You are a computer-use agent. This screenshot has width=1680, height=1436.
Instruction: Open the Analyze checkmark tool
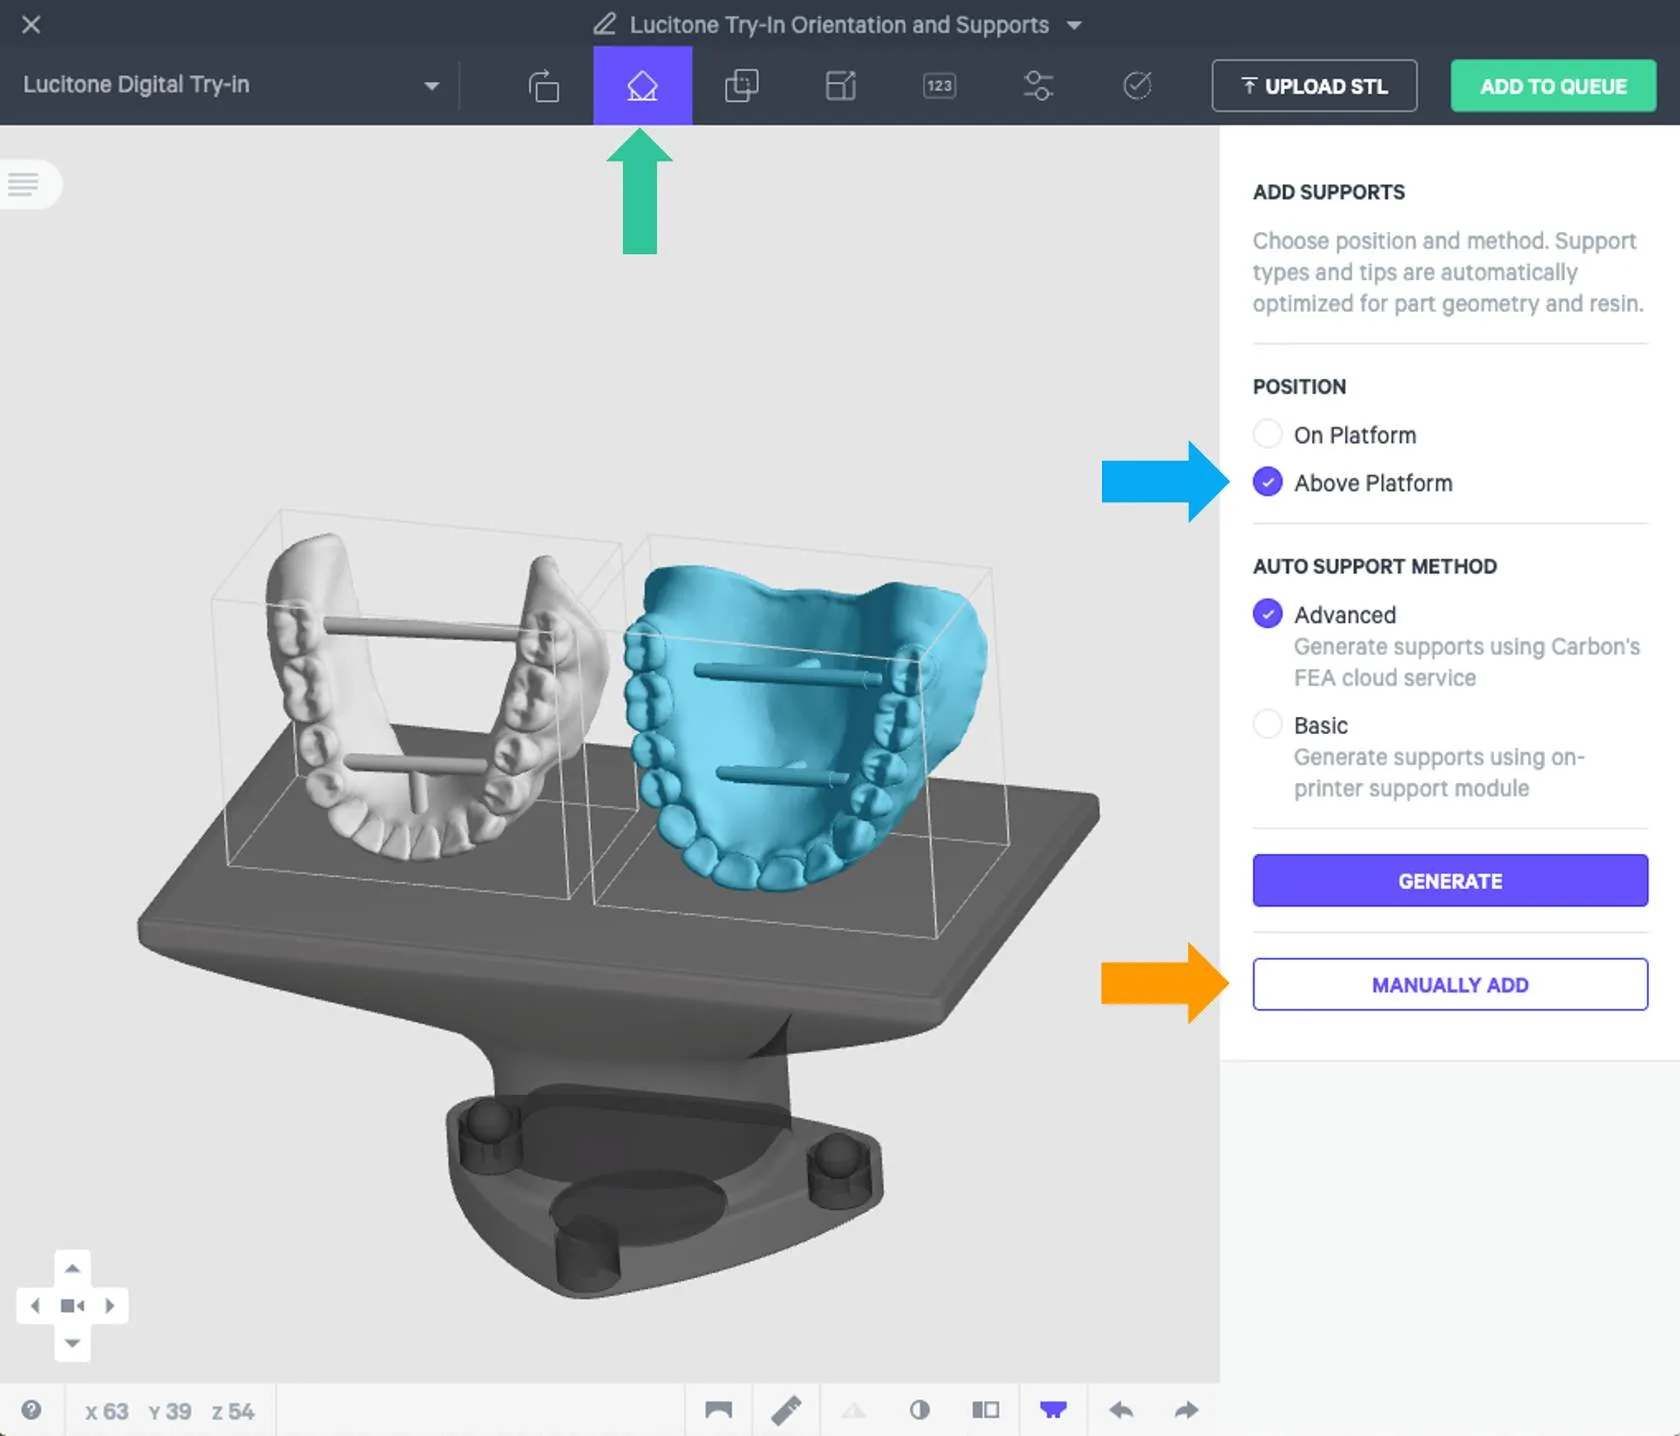pos(1137,86)
